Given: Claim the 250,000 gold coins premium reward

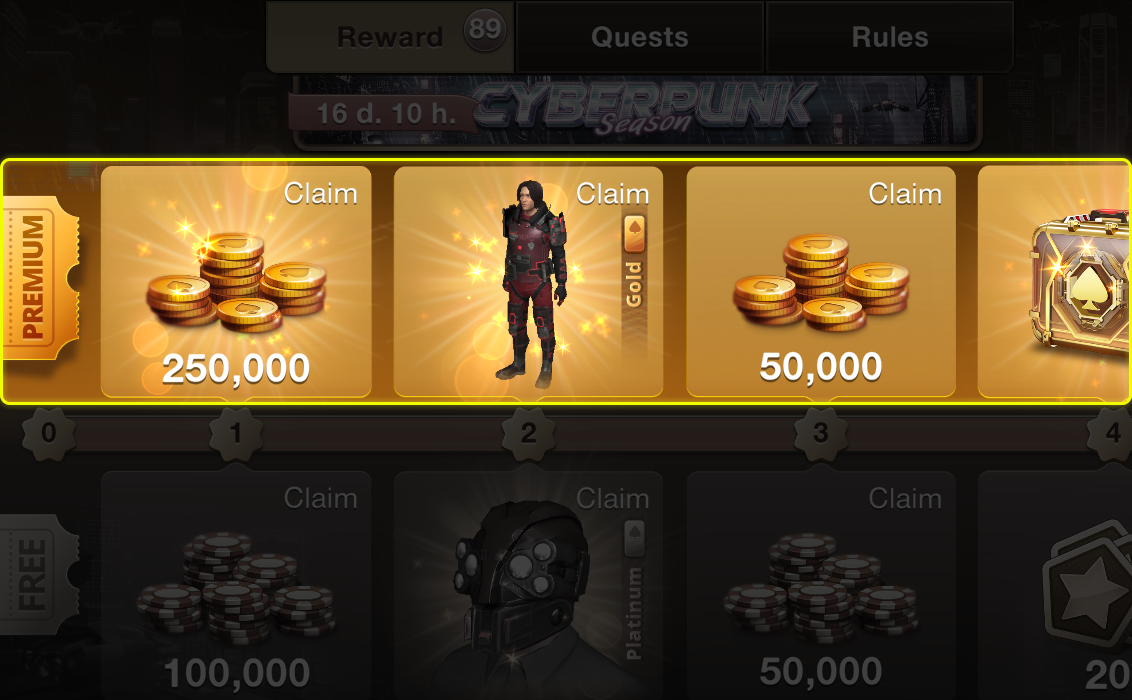Looking at the screenshot, I should 236,281.
